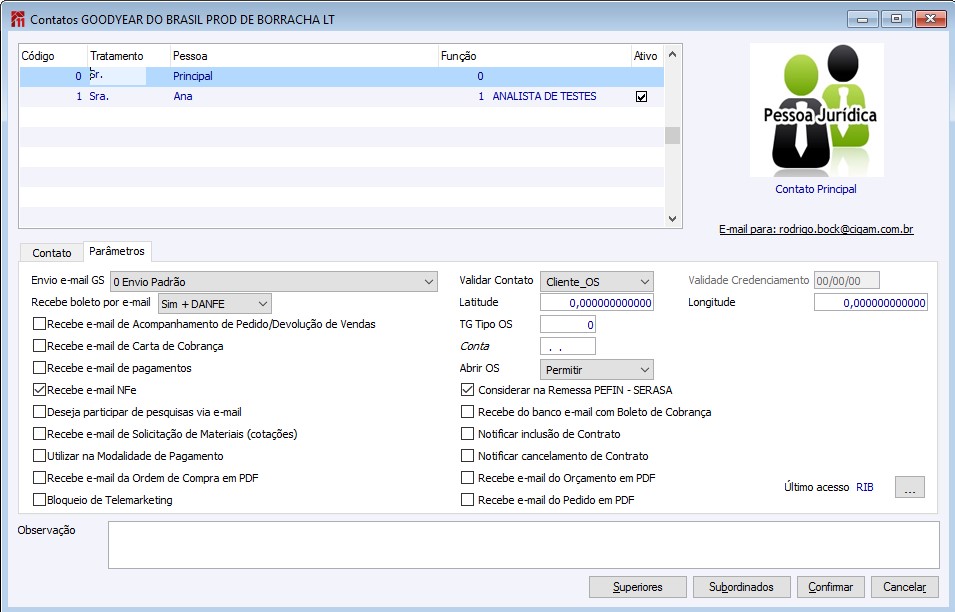This screenshot has width=955, height=612.
Task: Click the Ativo column header
Action: coord(646,56)
